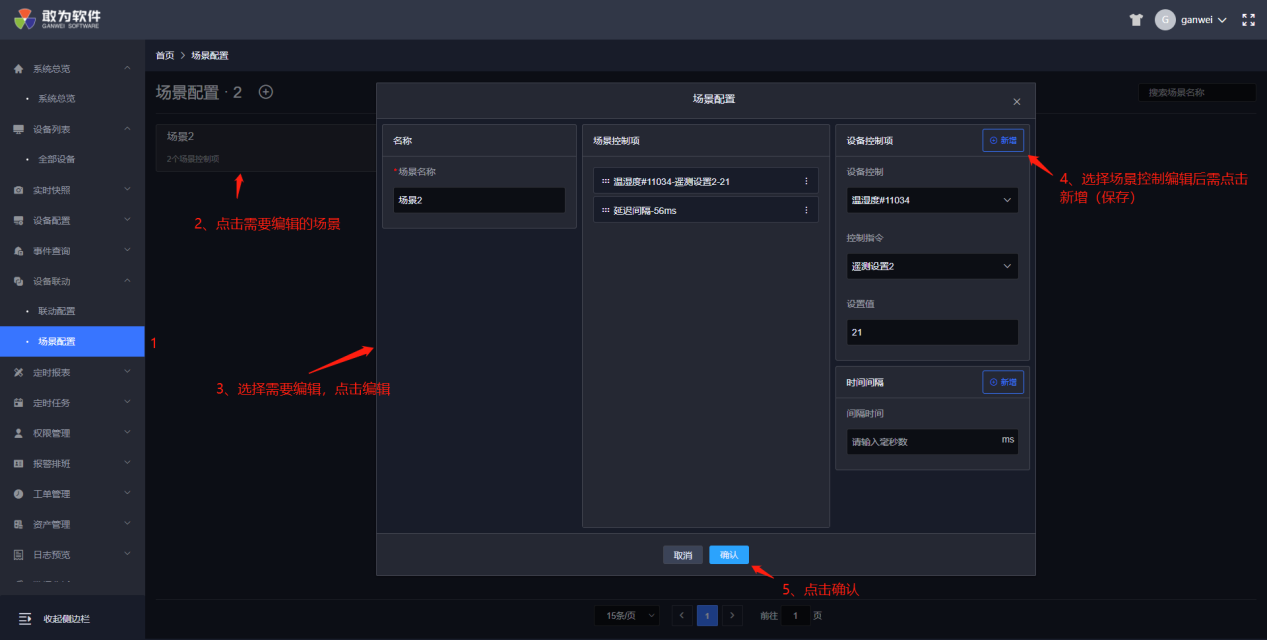The height and width of the screenshot is (640, 1267).
Task: Open the theme shirt icon in header
Action: 1136,20
